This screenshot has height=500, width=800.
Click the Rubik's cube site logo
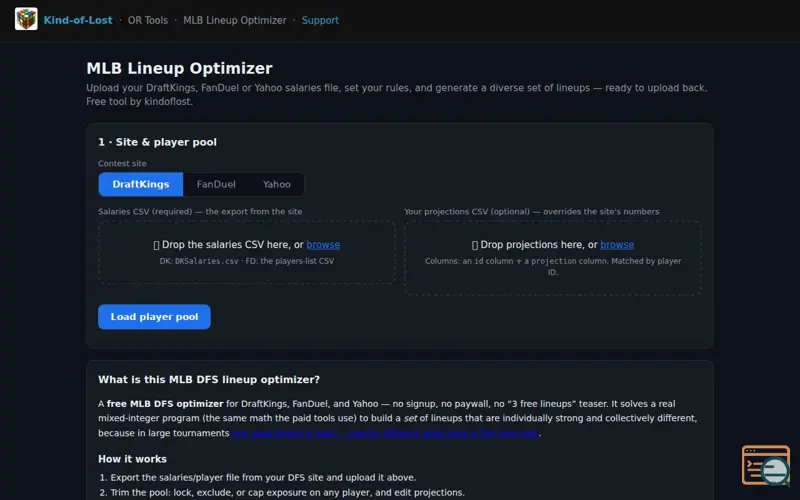(x=26, y=19)
